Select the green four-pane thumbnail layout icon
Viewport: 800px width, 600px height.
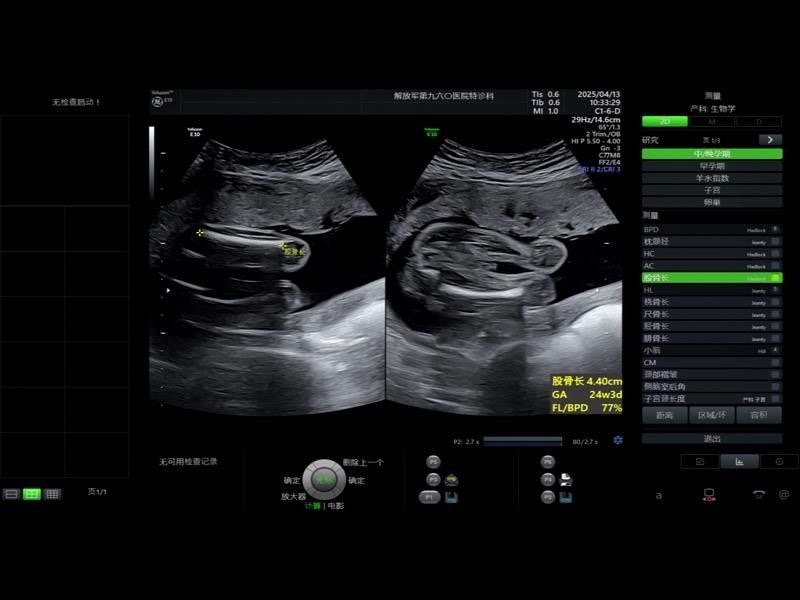[32, 494]
